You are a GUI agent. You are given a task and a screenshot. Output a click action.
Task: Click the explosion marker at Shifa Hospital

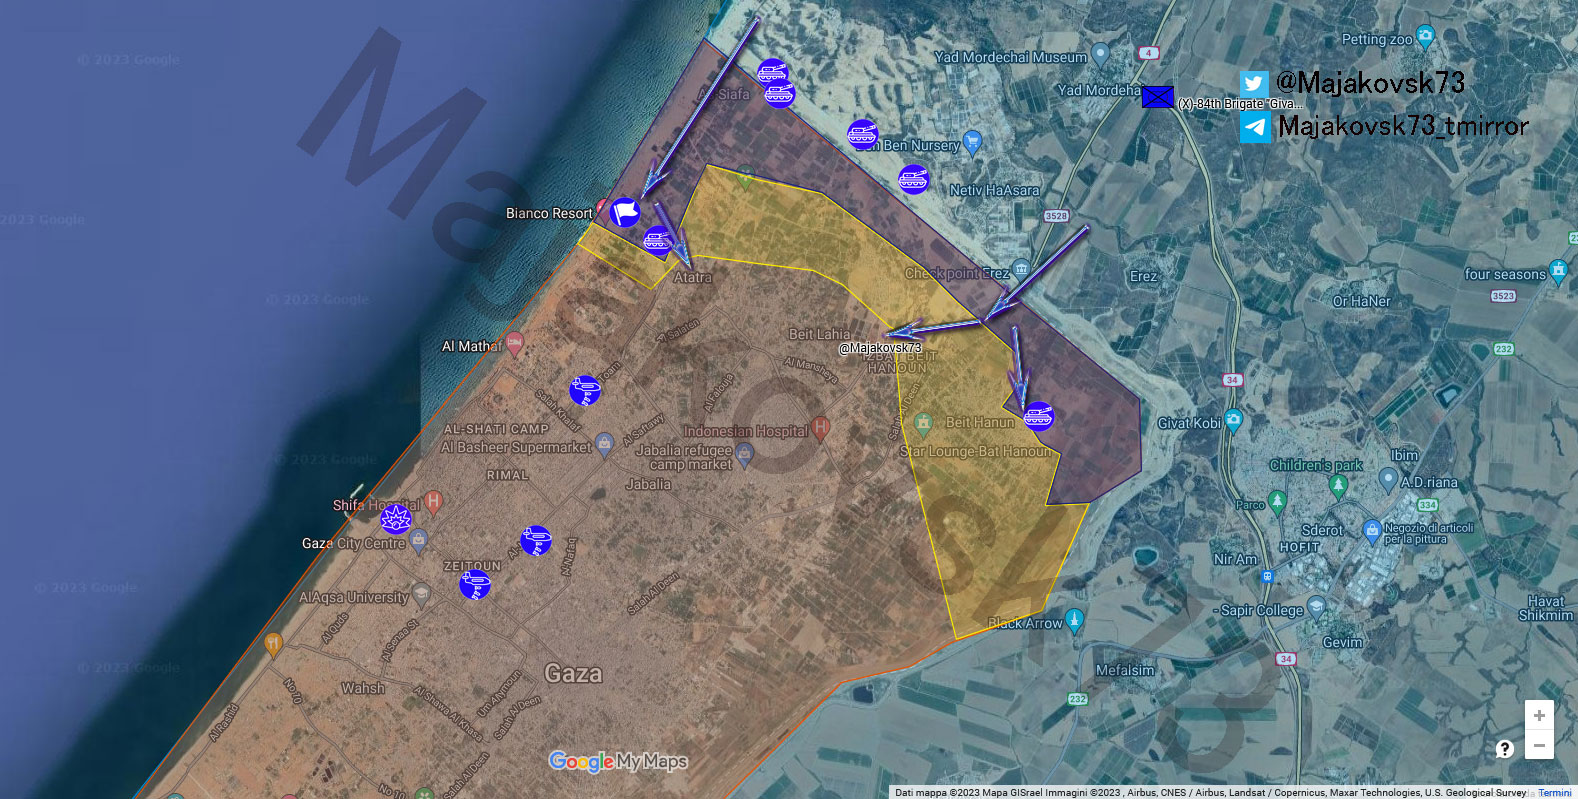[x=396, y=519]
